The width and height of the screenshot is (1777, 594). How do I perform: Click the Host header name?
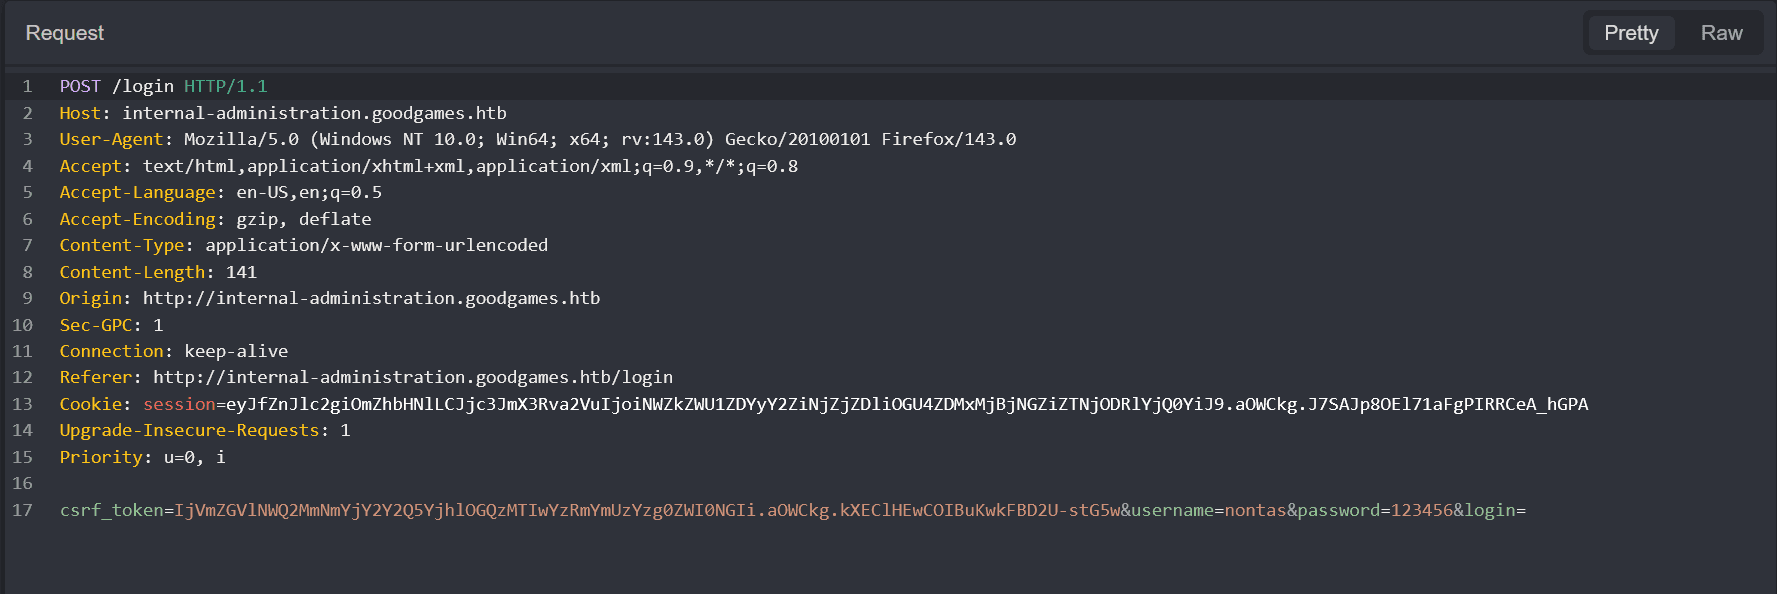tap(80, 113)
